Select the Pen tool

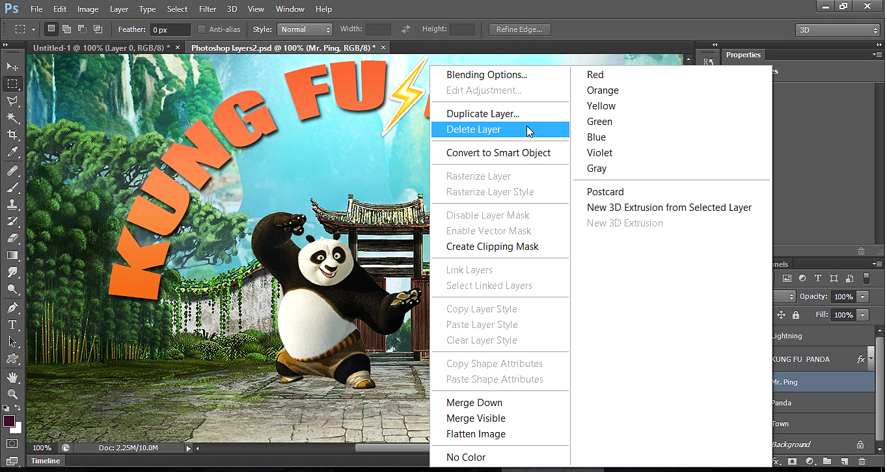12,308
